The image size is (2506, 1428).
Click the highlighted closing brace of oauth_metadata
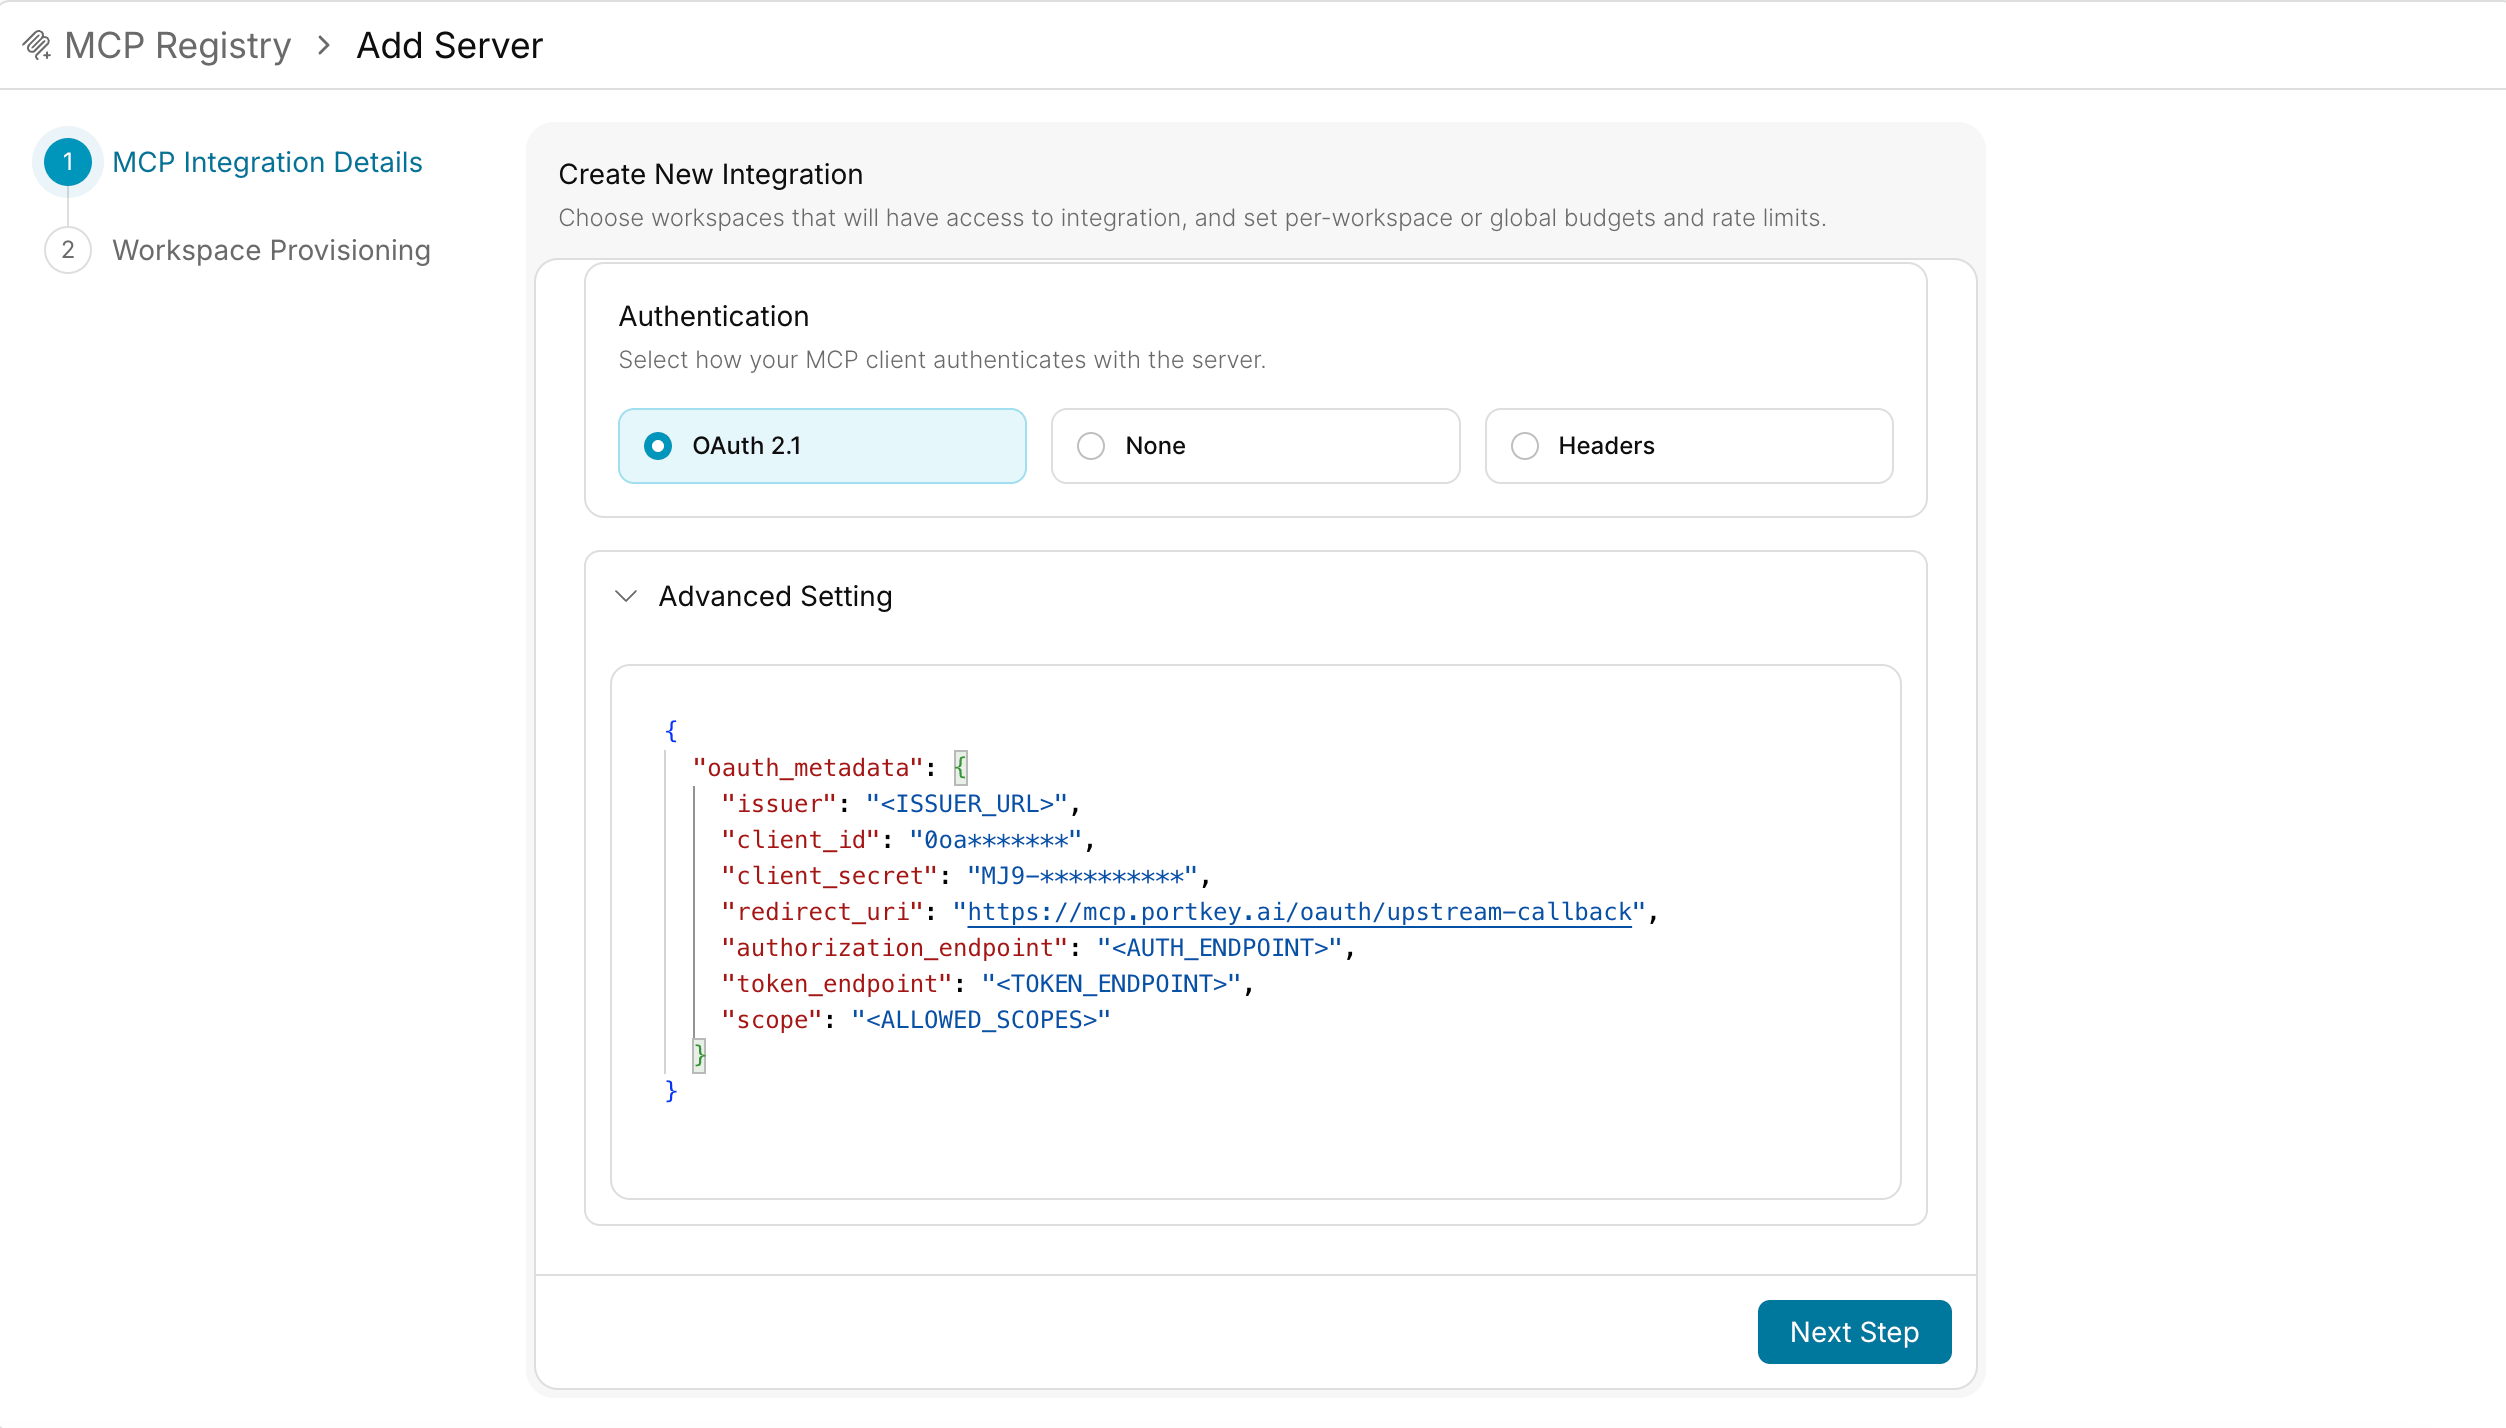(x=699, y=1055)
